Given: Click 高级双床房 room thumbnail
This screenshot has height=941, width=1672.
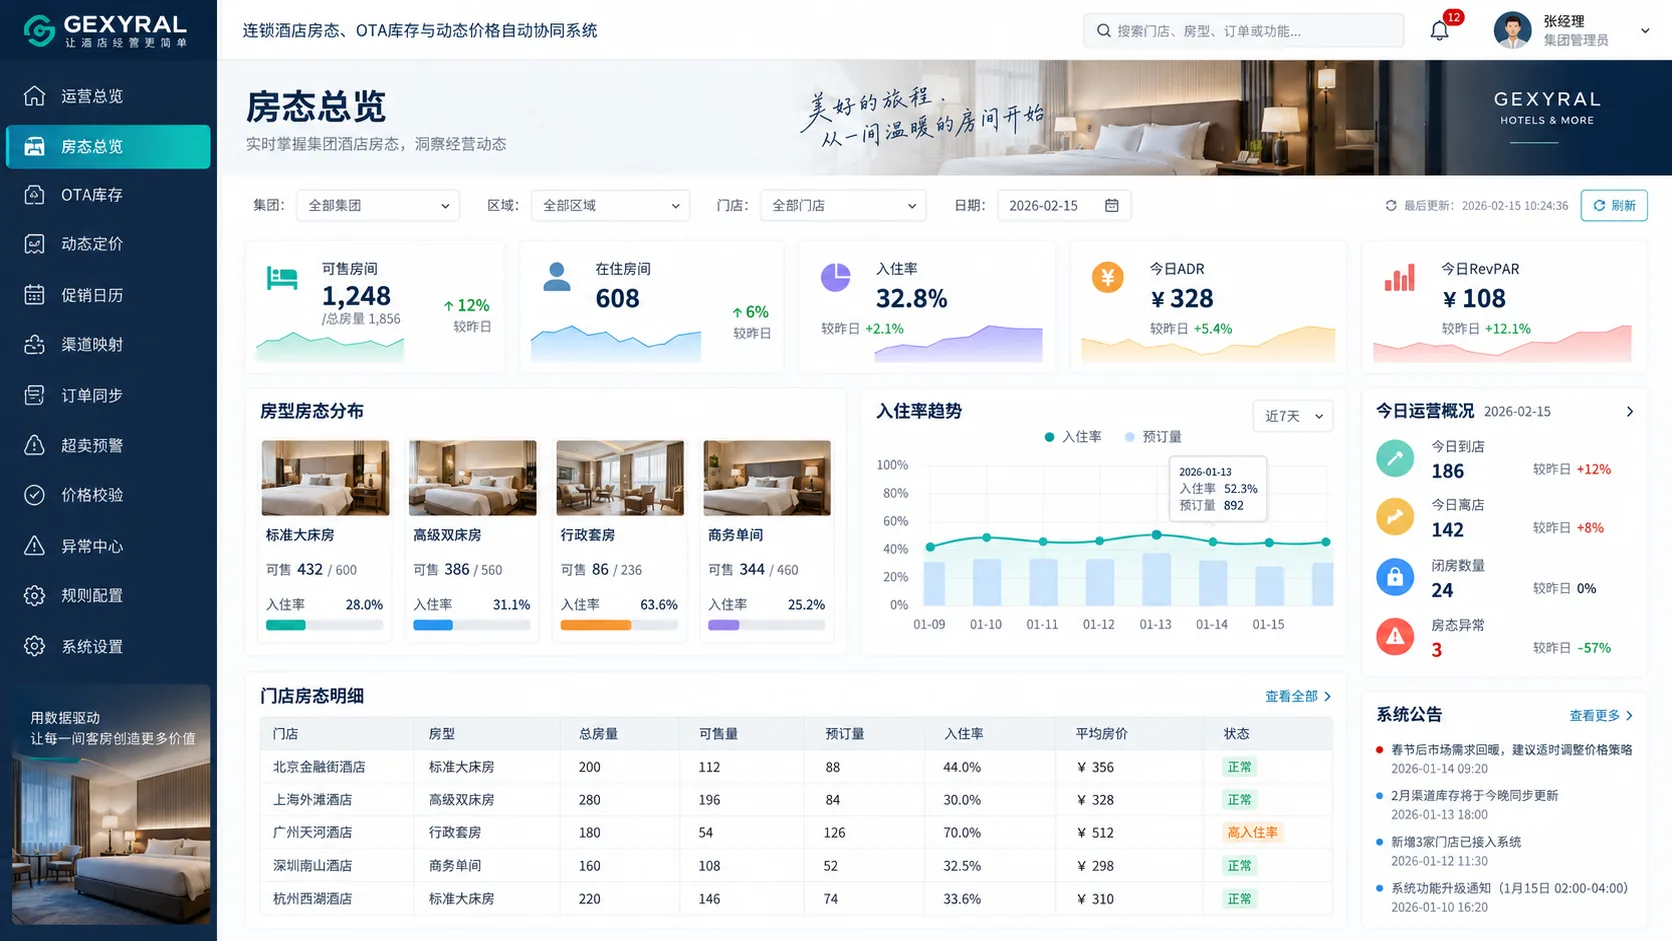Looking at the screenshot, I should pyautogui.click(x=472, y=478).
